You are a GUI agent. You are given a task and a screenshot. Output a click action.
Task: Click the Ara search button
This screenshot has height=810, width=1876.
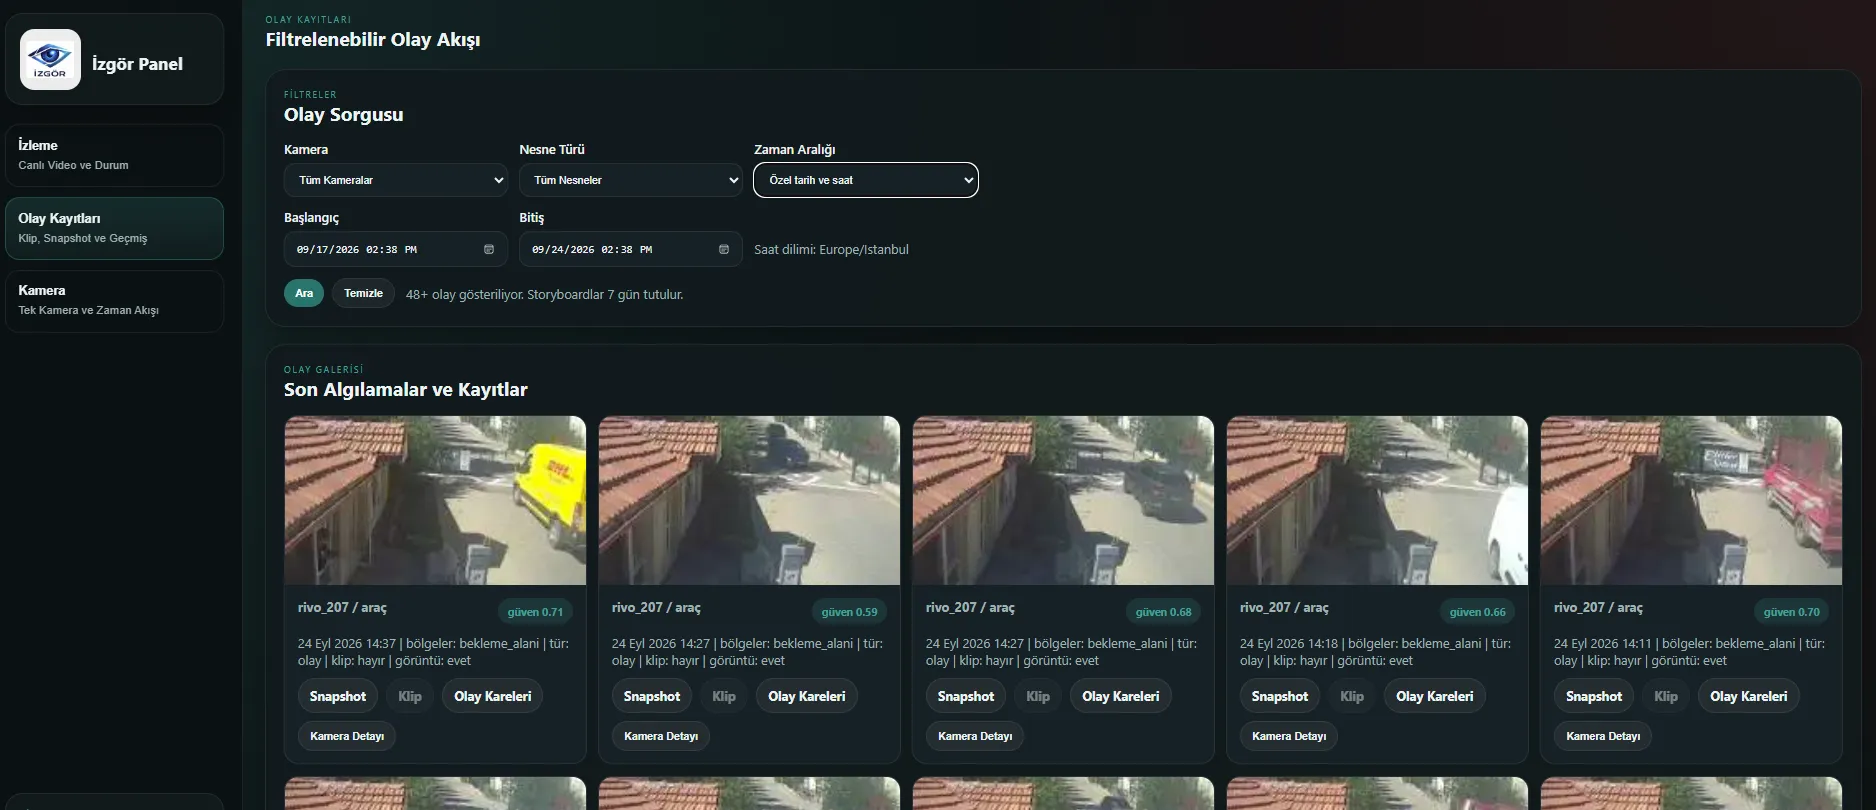coord(304,293)
